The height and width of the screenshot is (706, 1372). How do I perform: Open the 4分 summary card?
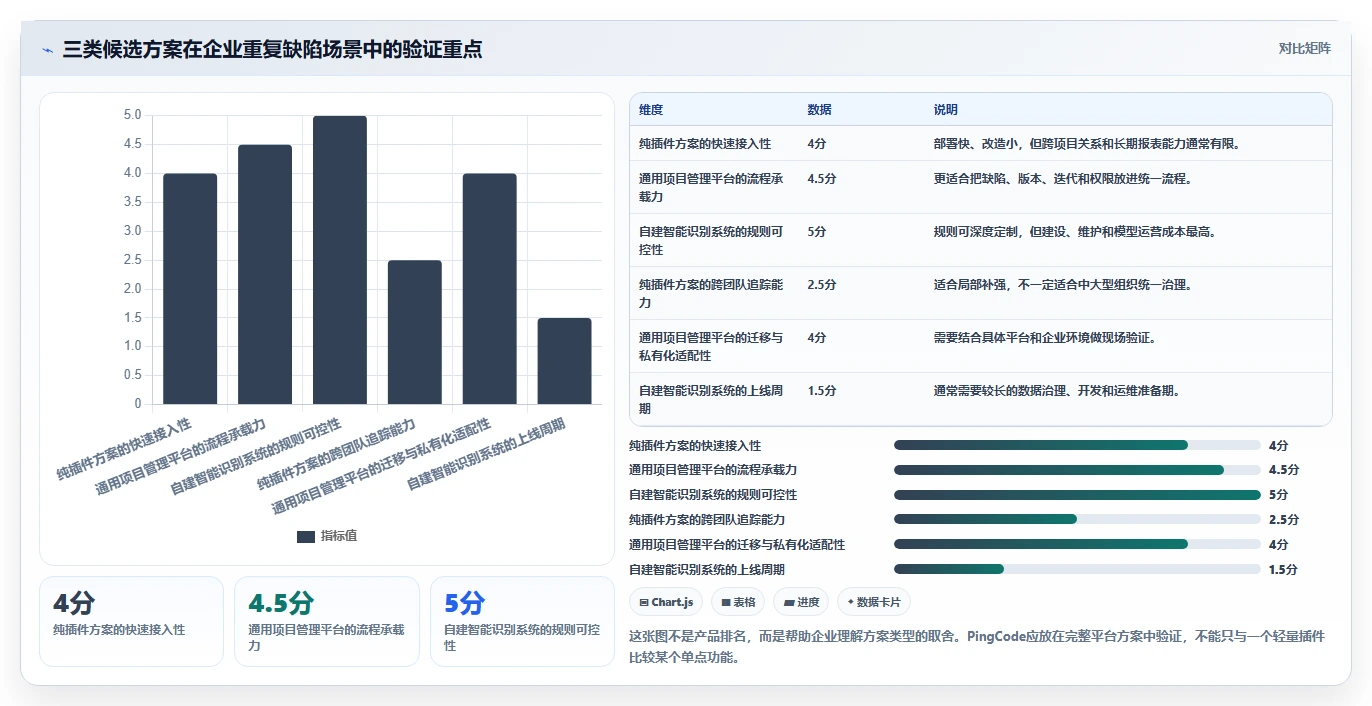(131, 621)
